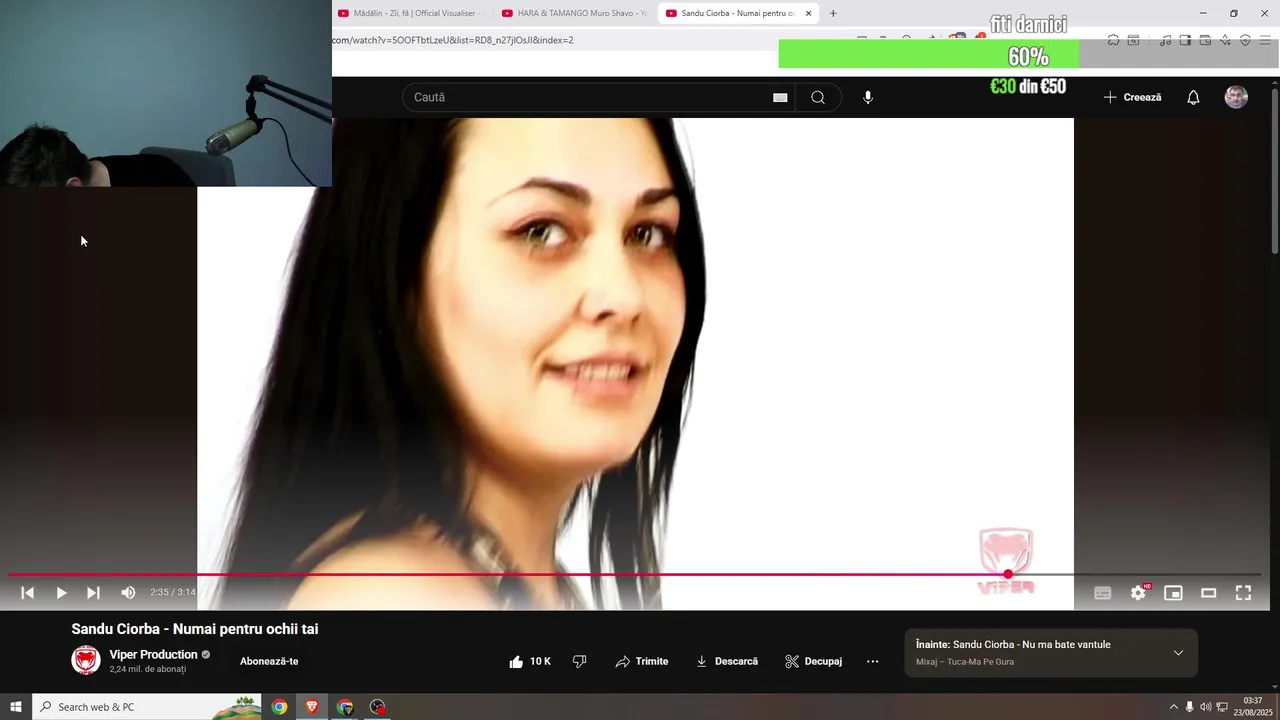Toggle theater mode for the video
Viewport: 1280px width, 720px height.
click(1208, 593)
